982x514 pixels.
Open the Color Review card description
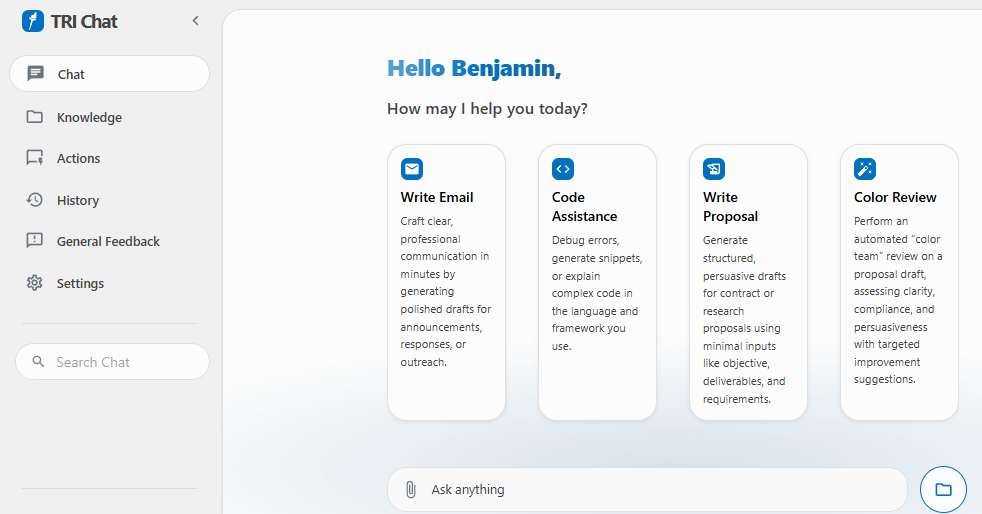pyautogui.click(x=897, y=300)
